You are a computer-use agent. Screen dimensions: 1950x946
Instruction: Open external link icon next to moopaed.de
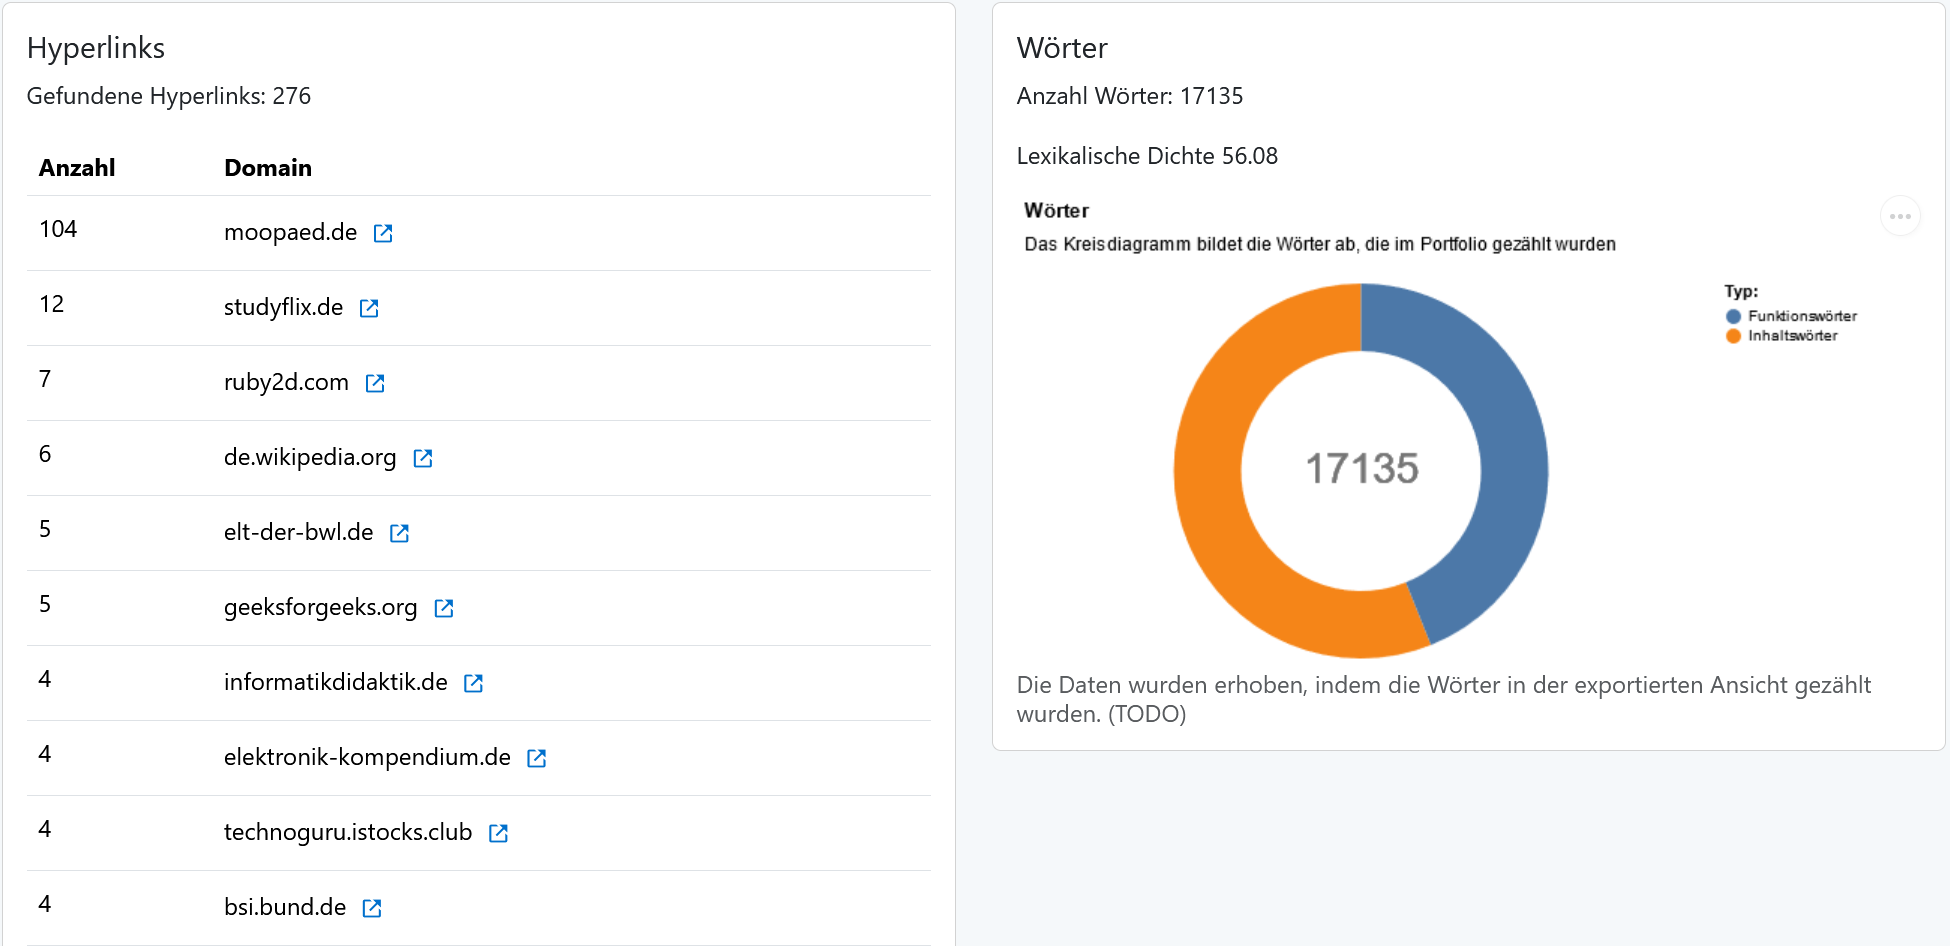pyautogui.click(x=383, y=233)
